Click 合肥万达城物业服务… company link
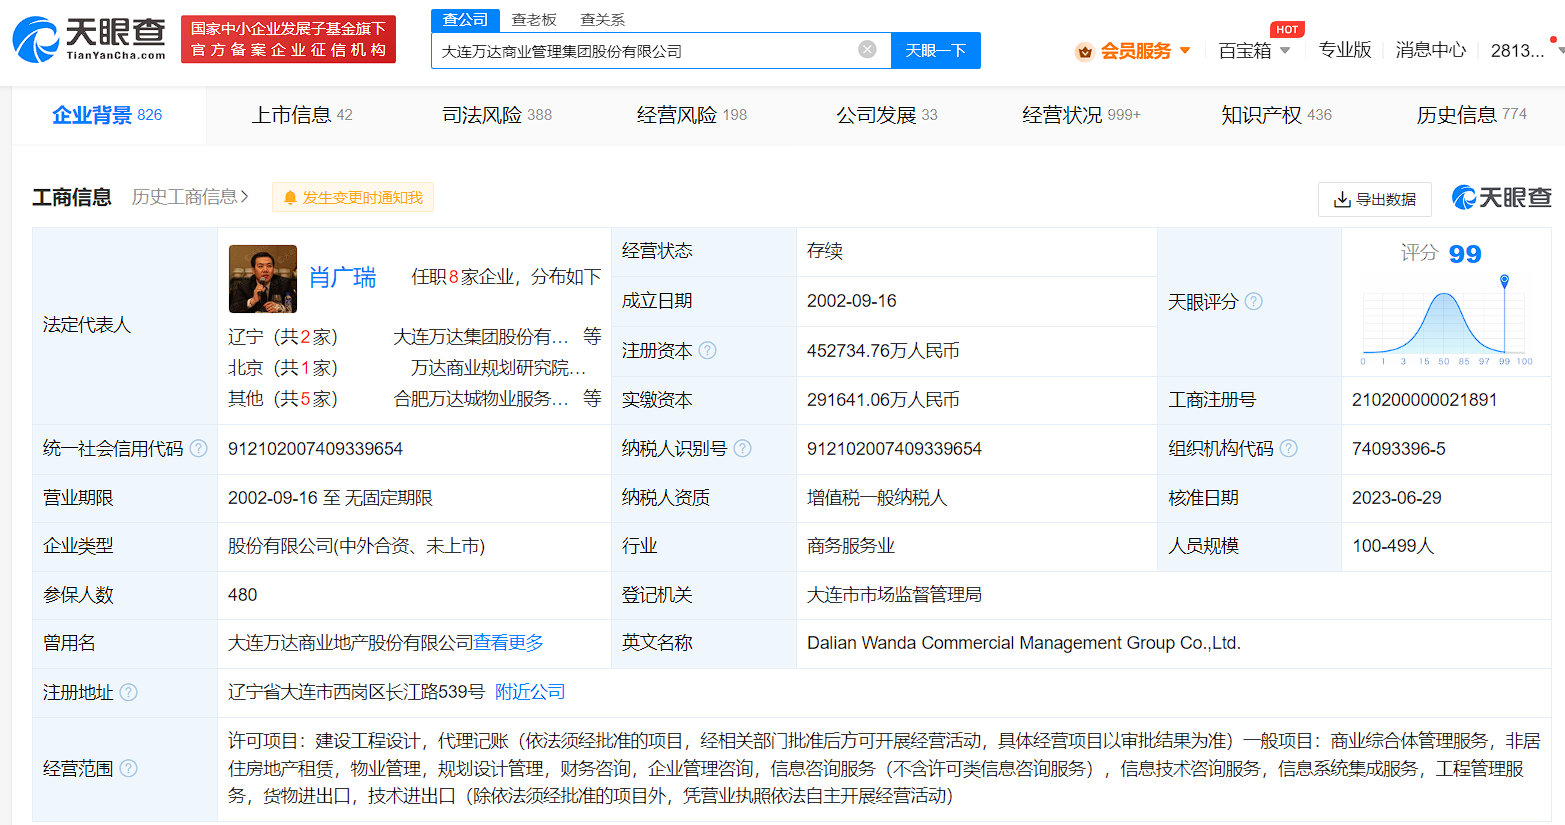 (x=481, y=399)
